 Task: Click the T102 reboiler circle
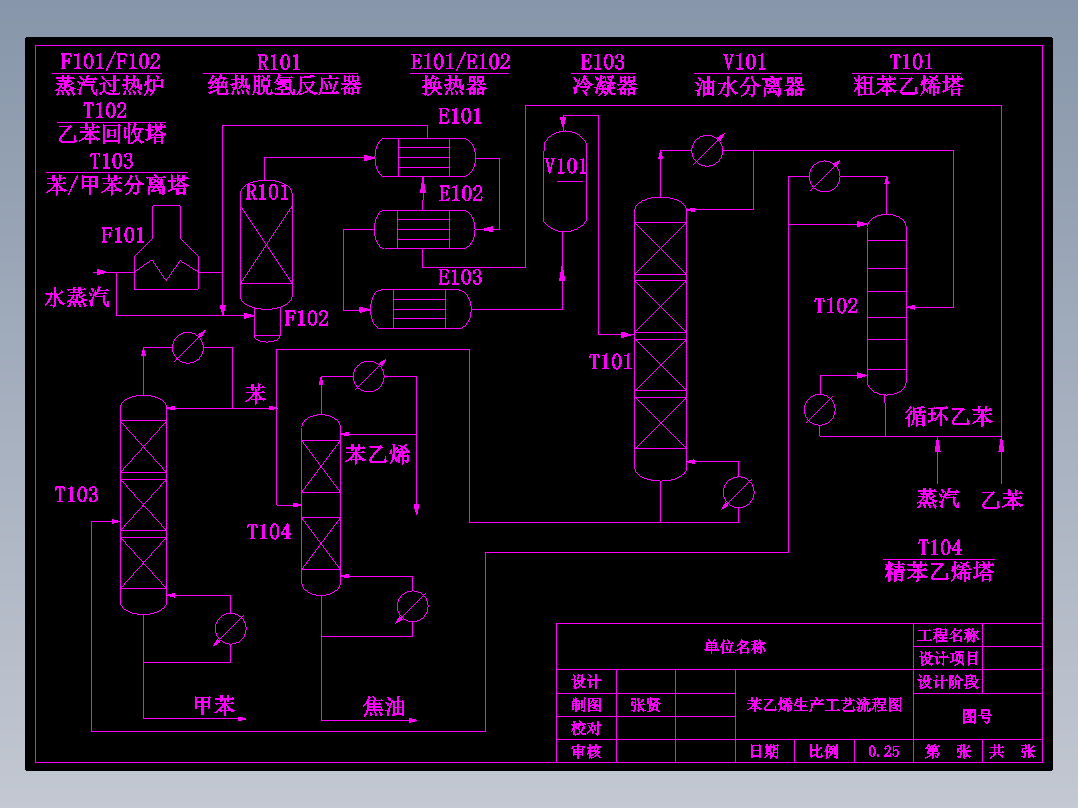(x=820, y=410)
